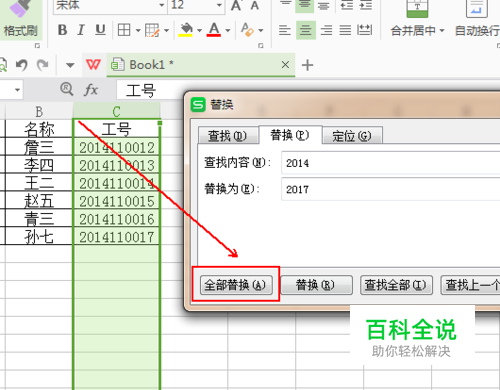Toggle bold formatting
Screen dimensions: 500x390
62,30
